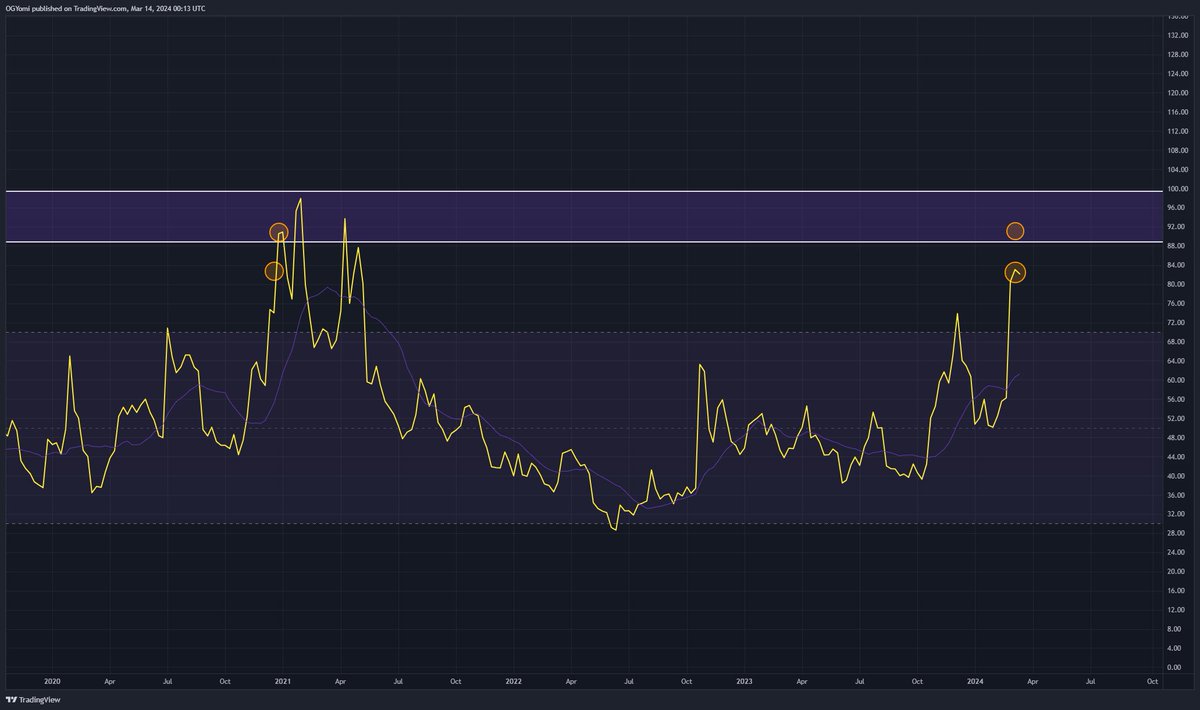
Task: Click the TradingView logo in bottom corner
Action: tap(32, 700)
